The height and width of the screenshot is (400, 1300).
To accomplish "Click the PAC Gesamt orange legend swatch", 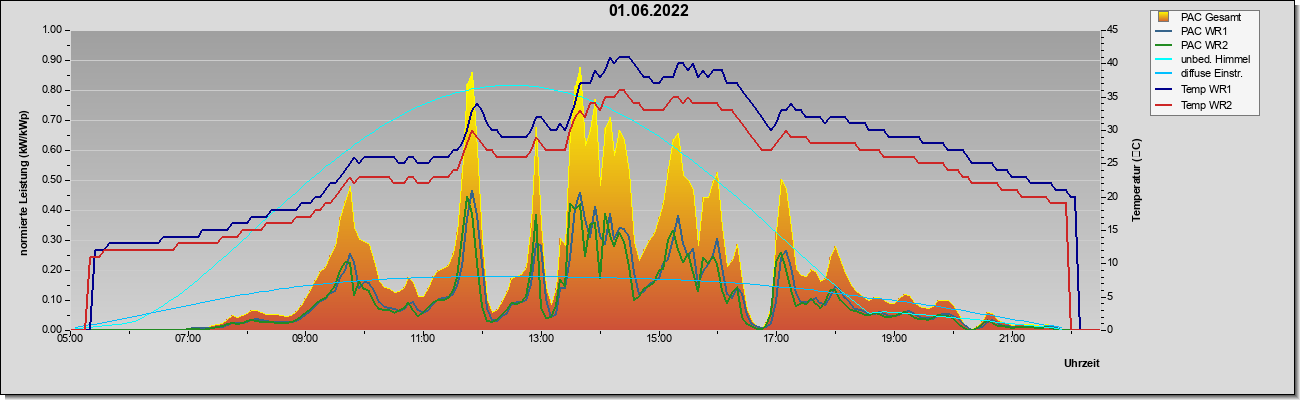I will (1165, 17).
